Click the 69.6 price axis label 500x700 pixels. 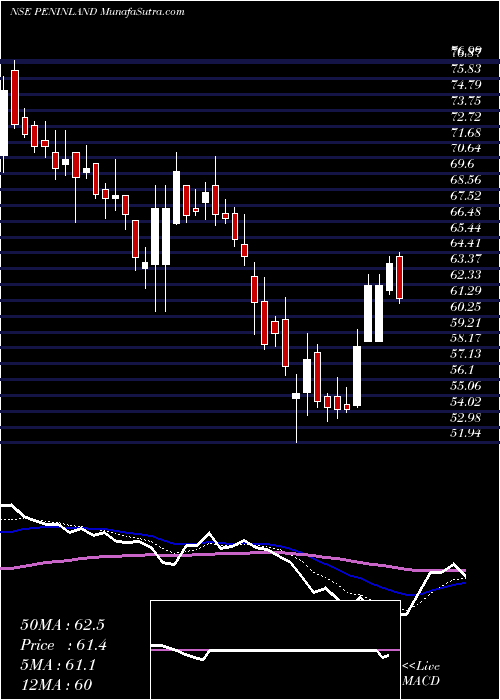(462, 164)
